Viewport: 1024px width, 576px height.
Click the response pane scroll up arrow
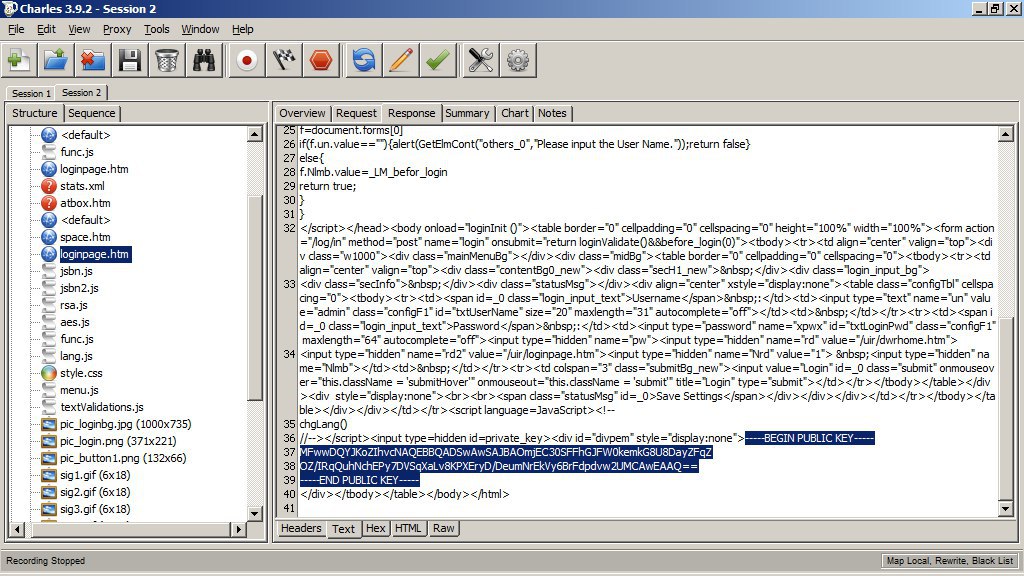point(1006,135)
